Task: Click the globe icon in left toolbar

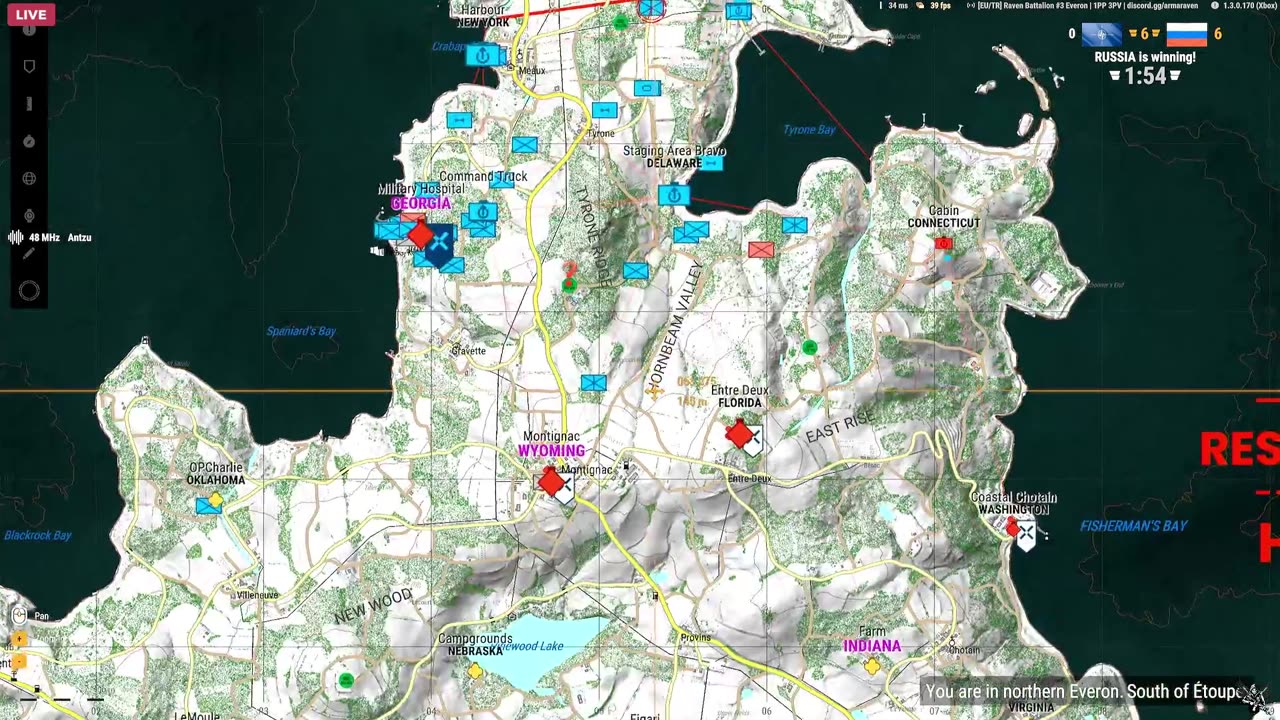Action: 29,179
